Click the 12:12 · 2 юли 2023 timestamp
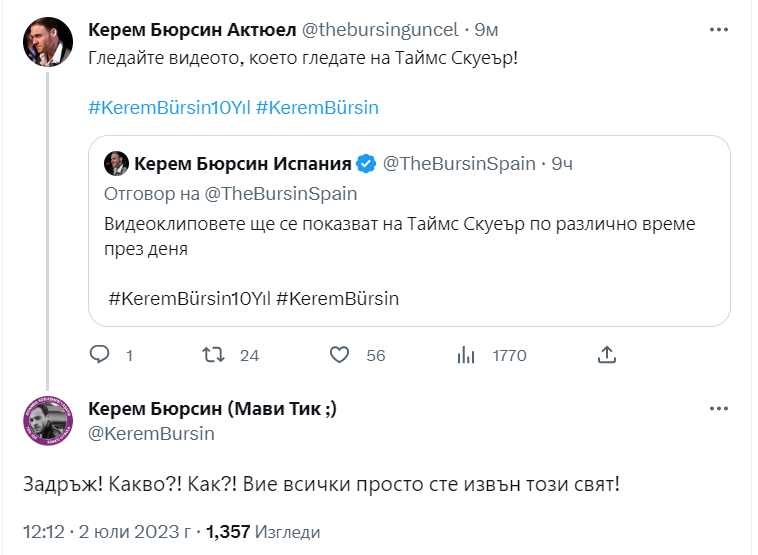This screenshot has width=758, height=555. click(107, 531)
